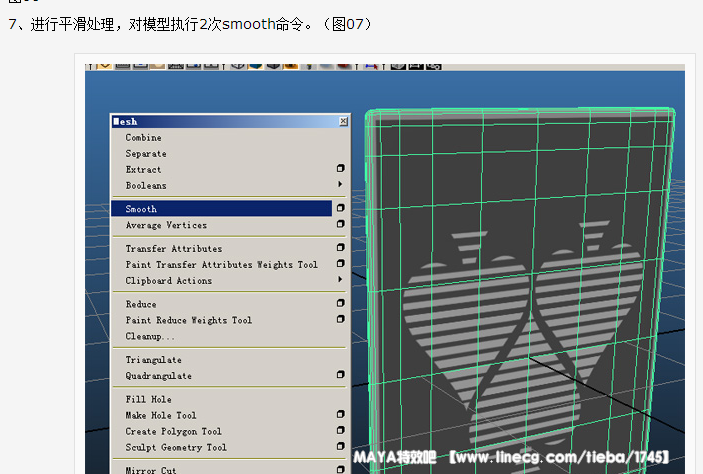Click the Separate menu entry
The image size is (703, 474).
tap(146, 154)
